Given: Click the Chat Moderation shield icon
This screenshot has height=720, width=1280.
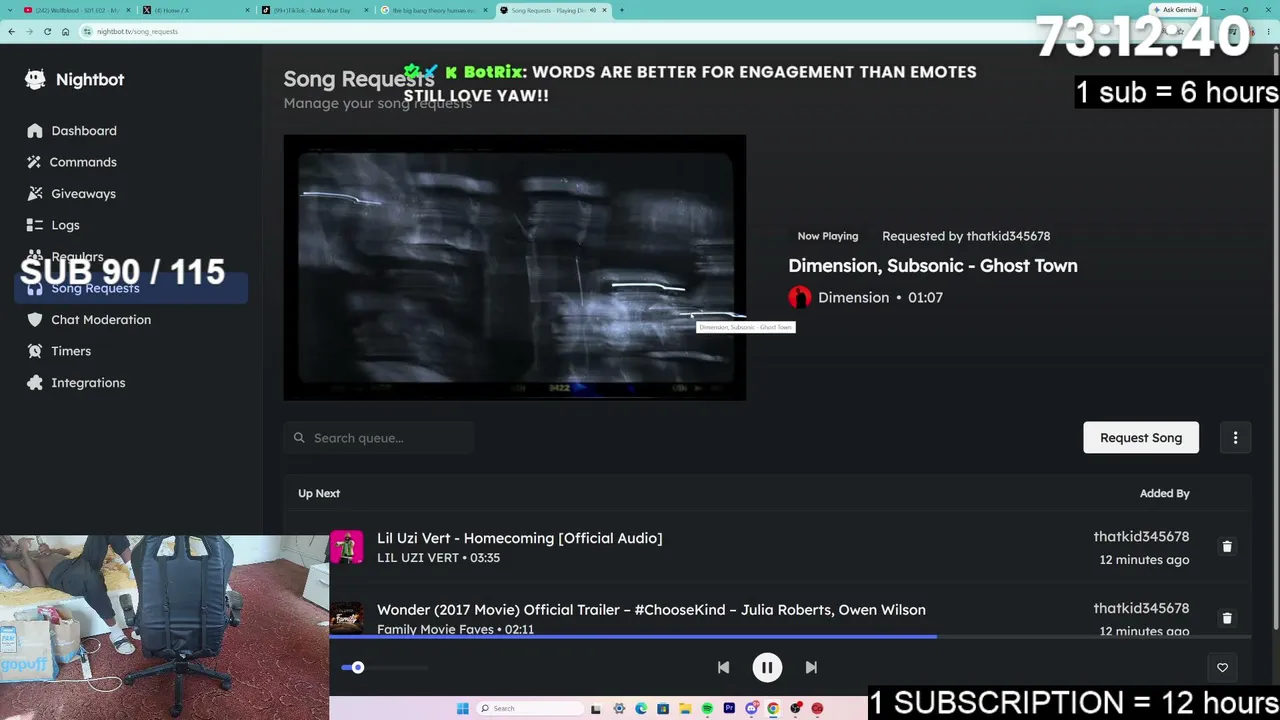Looking at the screenshot, I should tap(35, 320).
